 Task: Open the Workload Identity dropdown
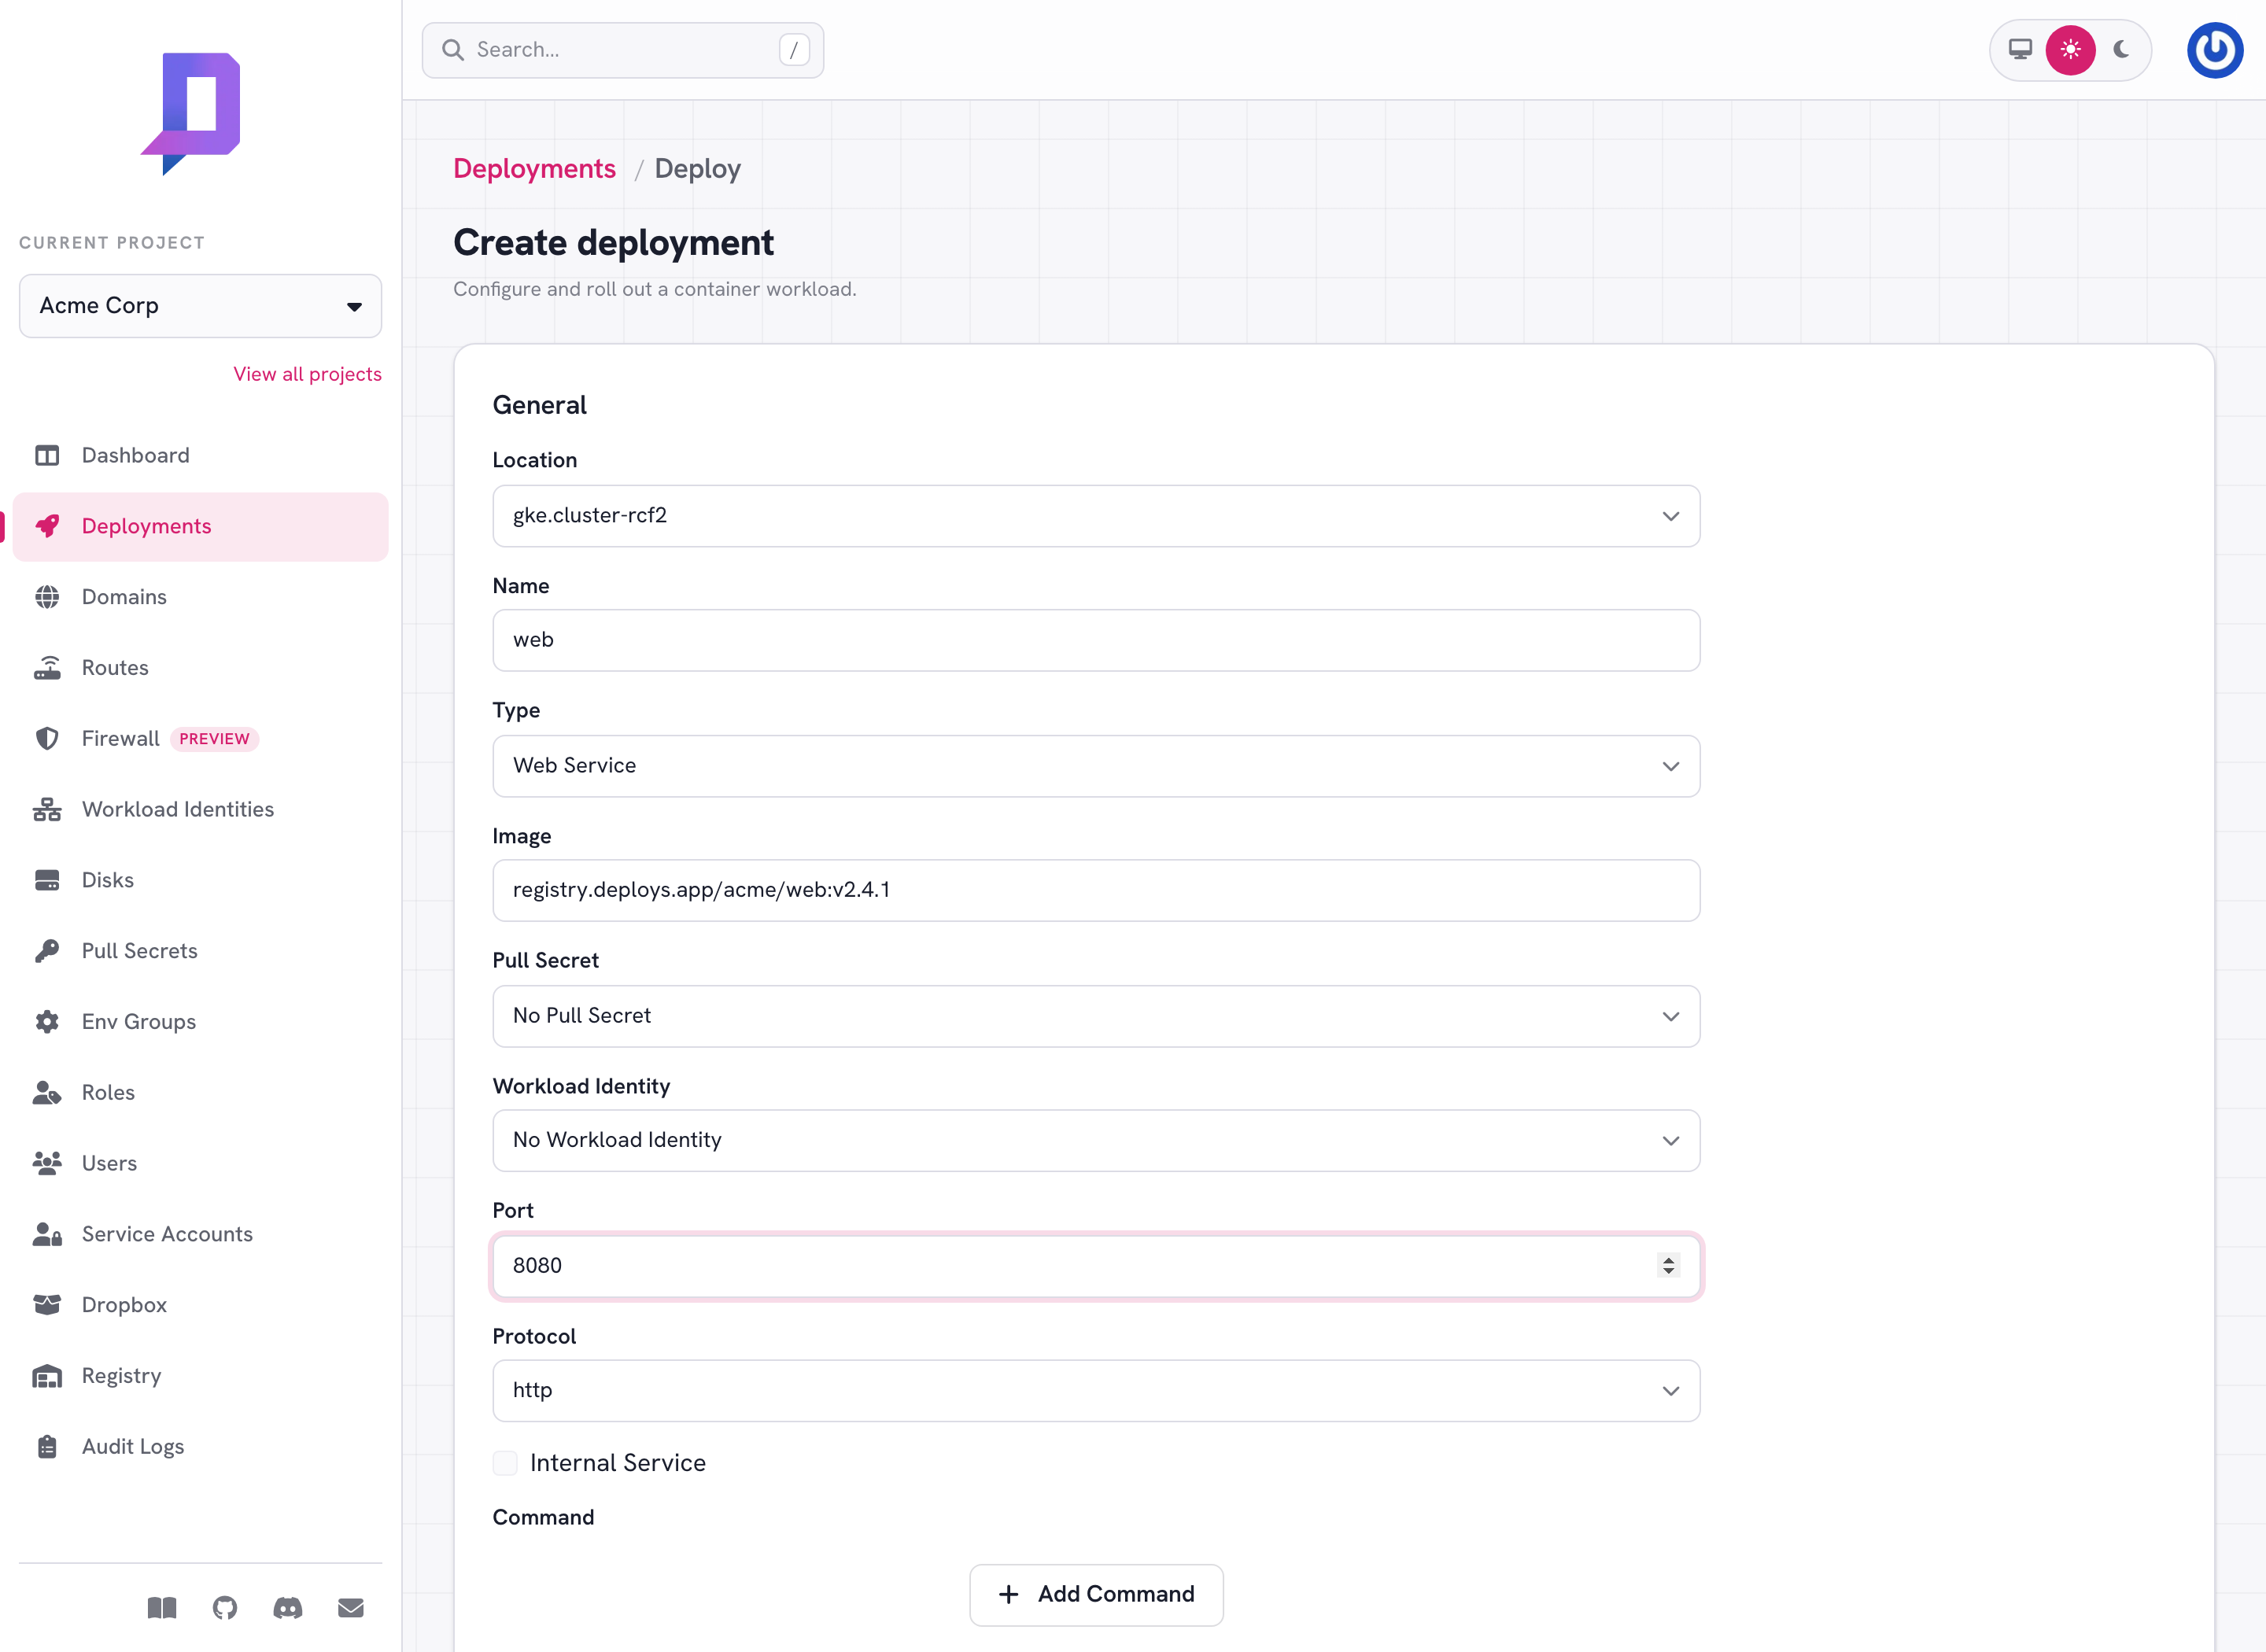coord(1096,1140)
